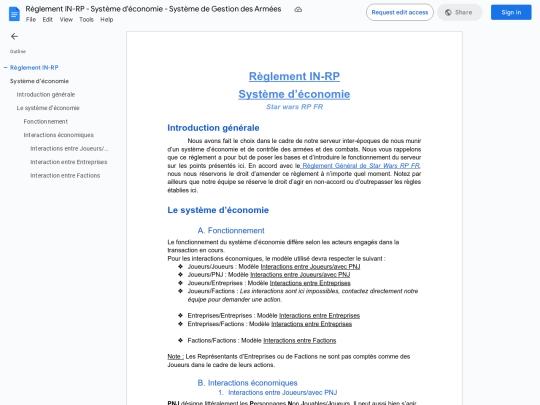Click the Sign in button
The image size is (540, 405).
(511, 12)
